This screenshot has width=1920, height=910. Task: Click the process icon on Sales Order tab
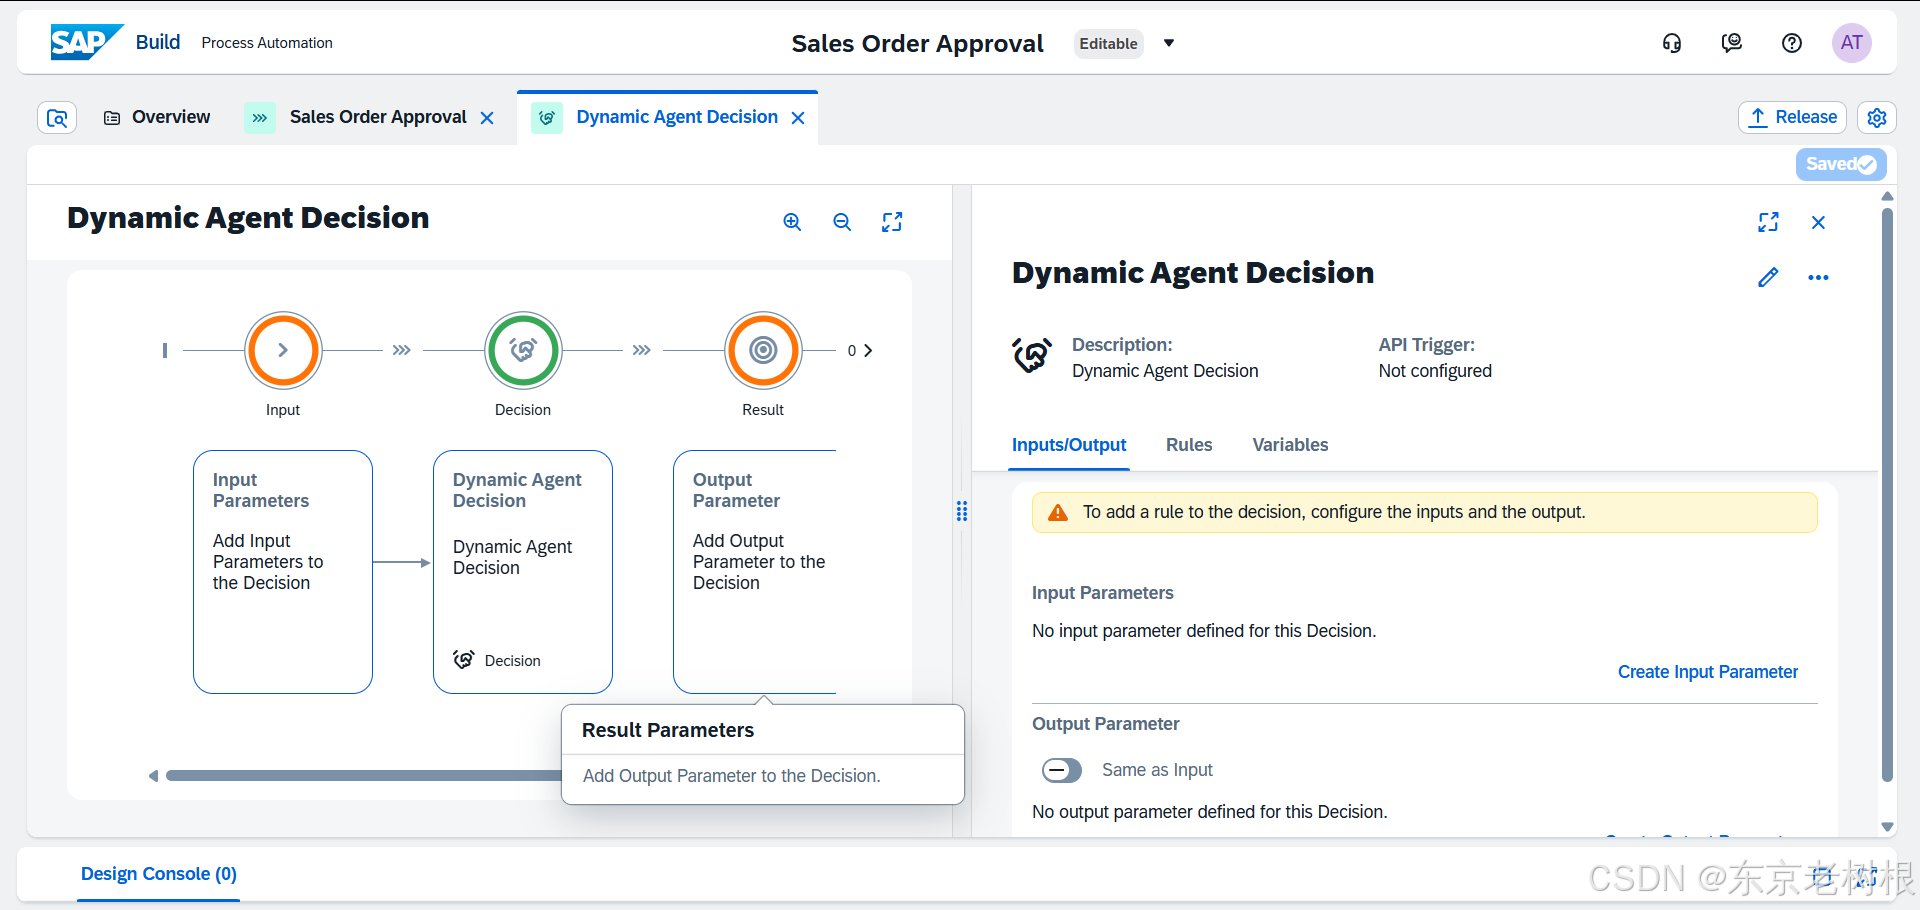tap(260, 118)
